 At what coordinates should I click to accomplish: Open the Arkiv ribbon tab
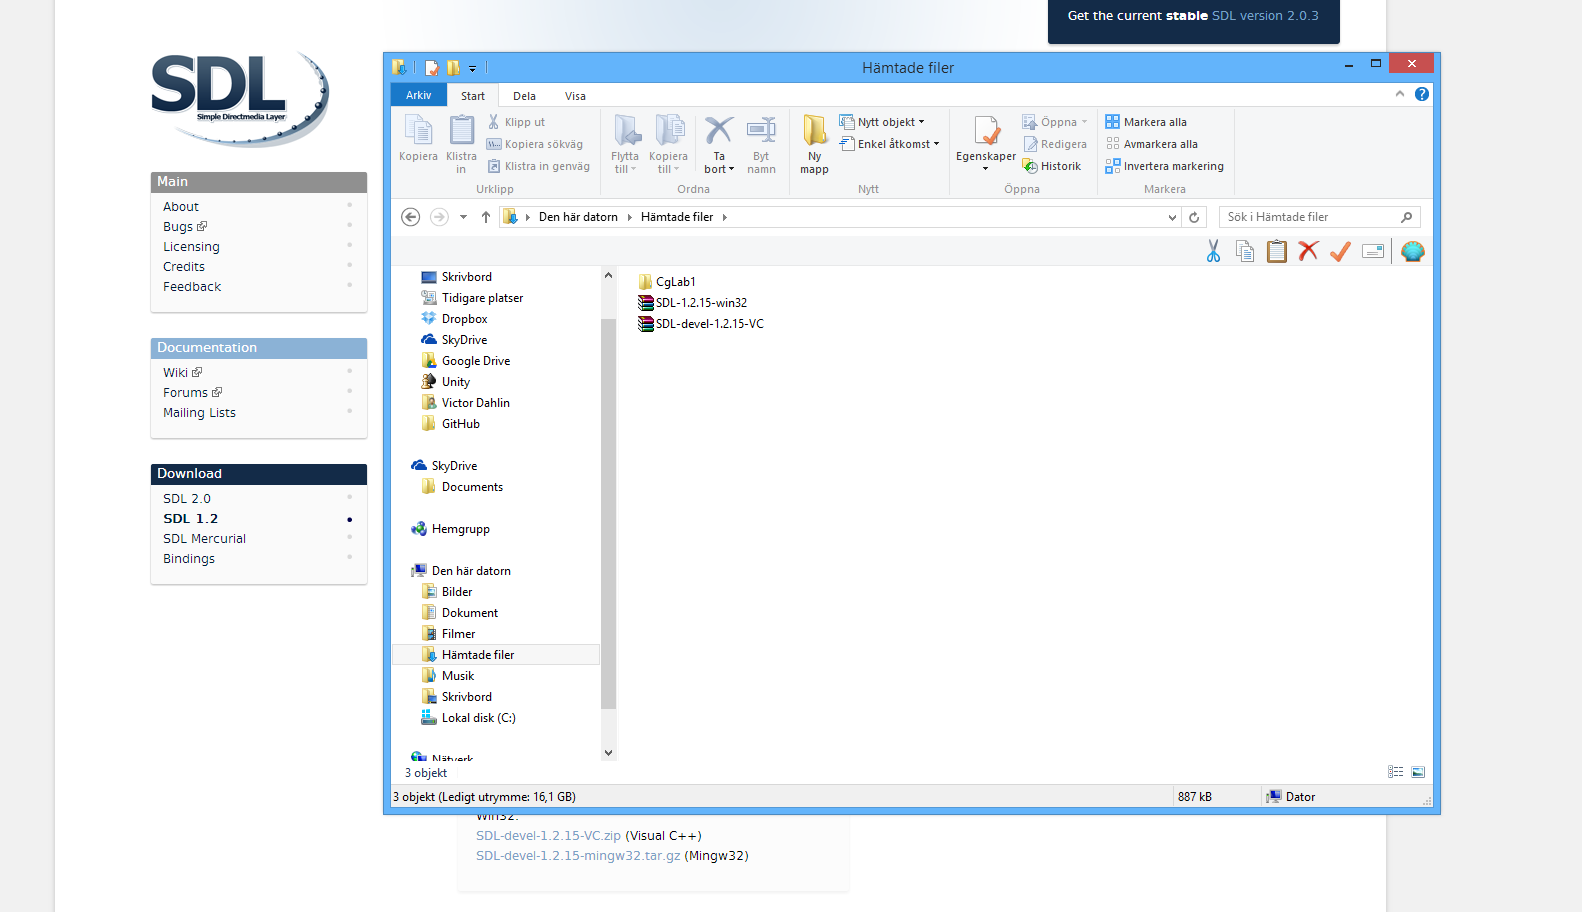418,95
